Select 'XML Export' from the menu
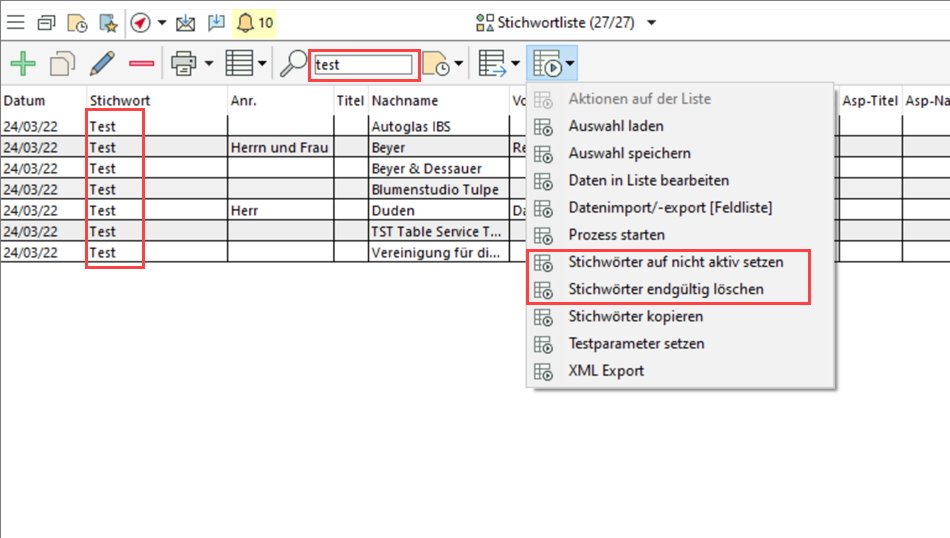The width and height of the screenshot is (950, 538). coord(606,370)
